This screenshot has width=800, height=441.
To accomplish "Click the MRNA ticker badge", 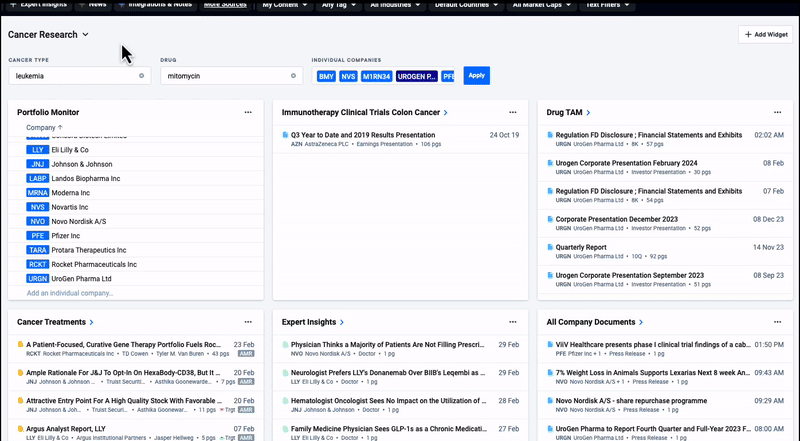I will 37,193.
